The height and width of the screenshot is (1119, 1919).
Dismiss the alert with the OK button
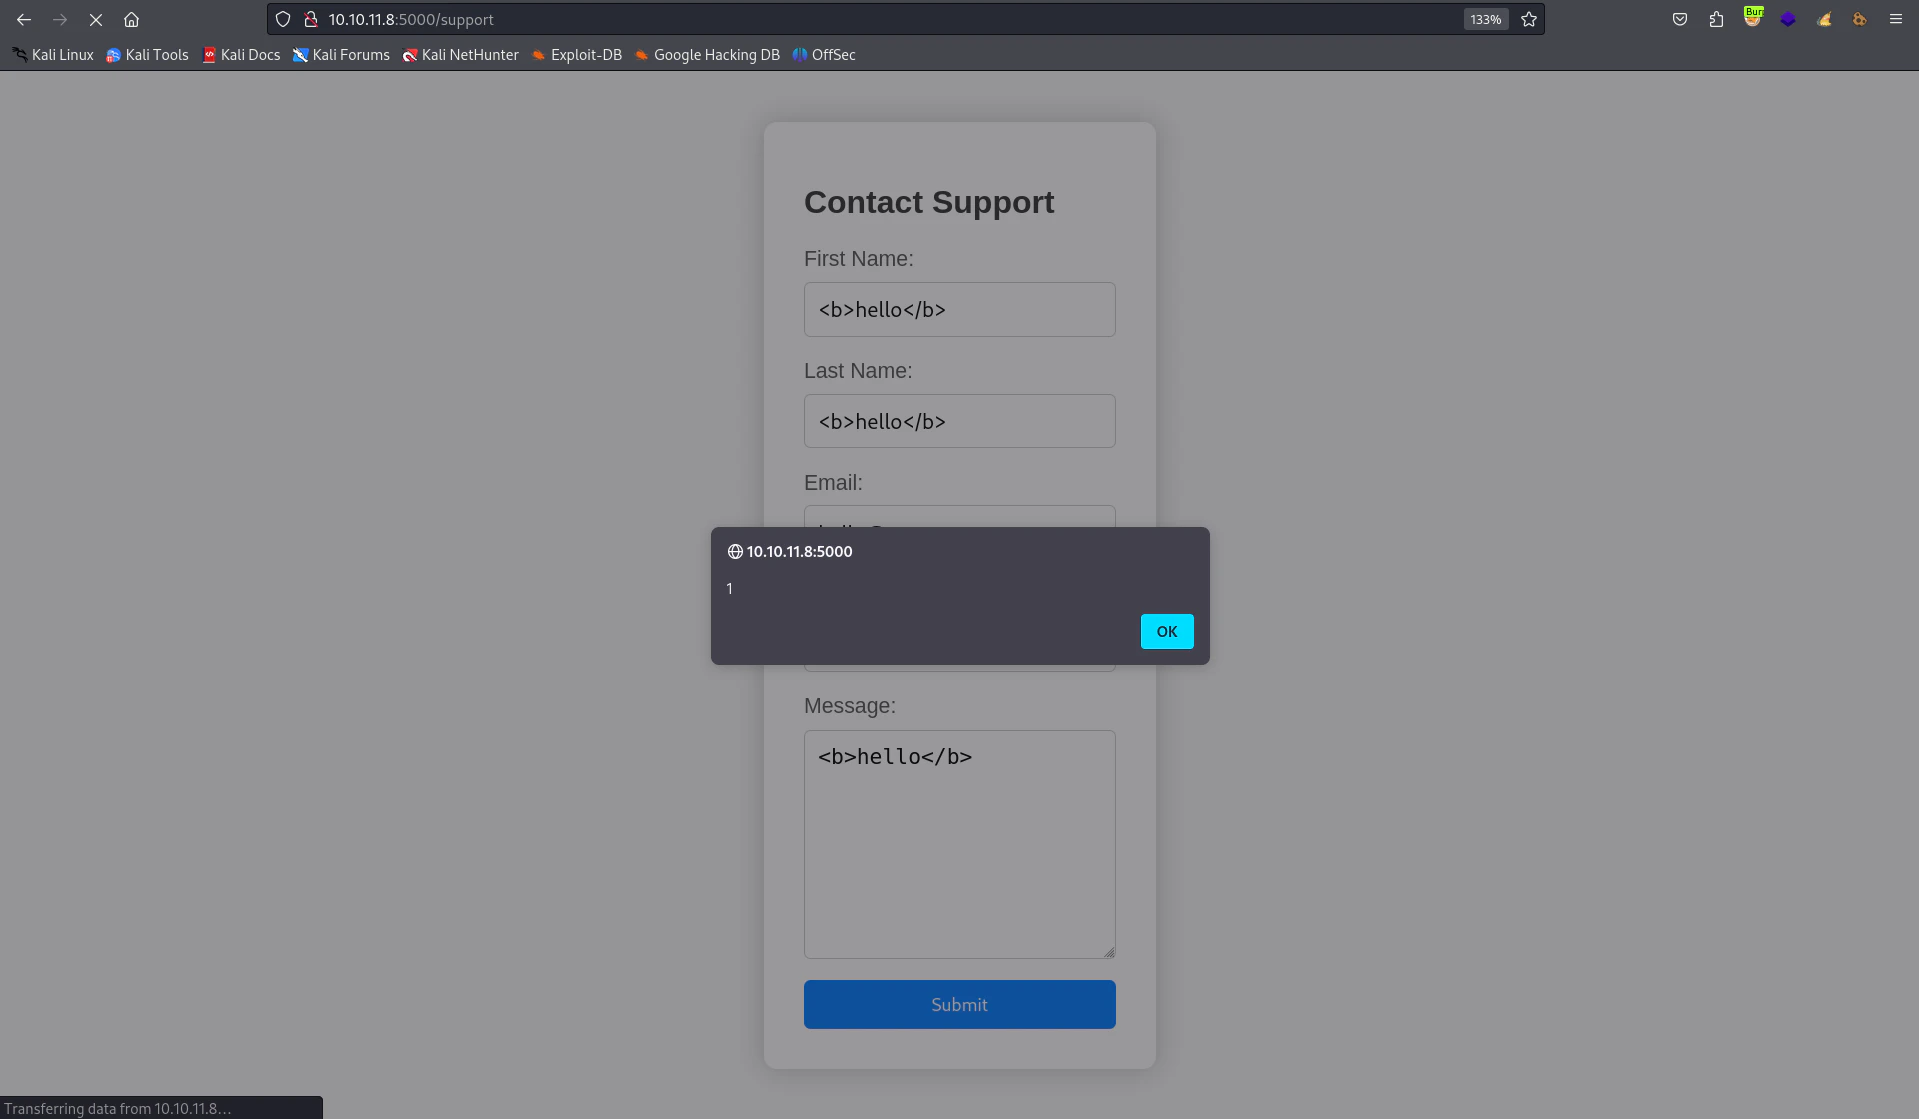point(1167,631)
